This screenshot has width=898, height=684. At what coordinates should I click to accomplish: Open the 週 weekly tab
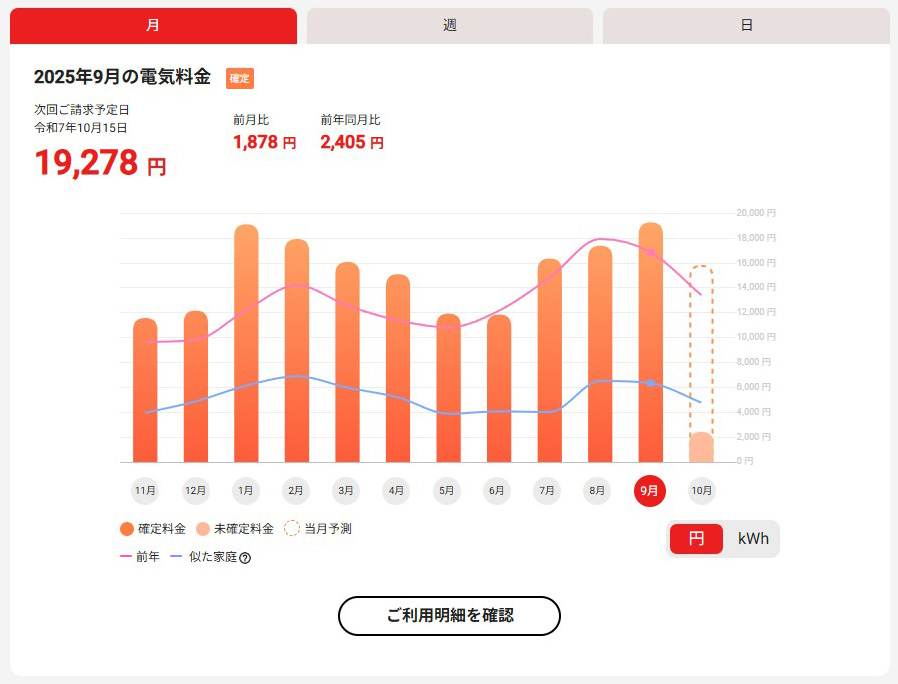click(450, 26)
